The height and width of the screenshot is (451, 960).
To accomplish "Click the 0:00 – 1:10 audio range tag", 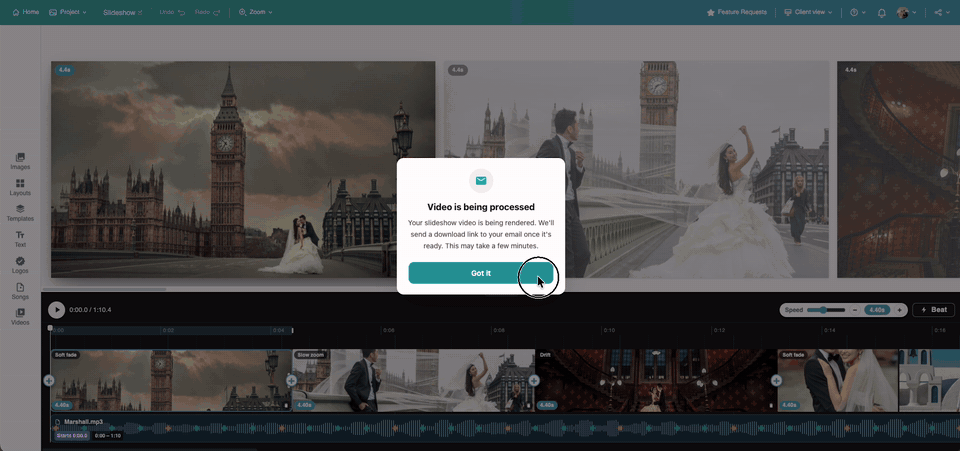I will click(108, 436).
